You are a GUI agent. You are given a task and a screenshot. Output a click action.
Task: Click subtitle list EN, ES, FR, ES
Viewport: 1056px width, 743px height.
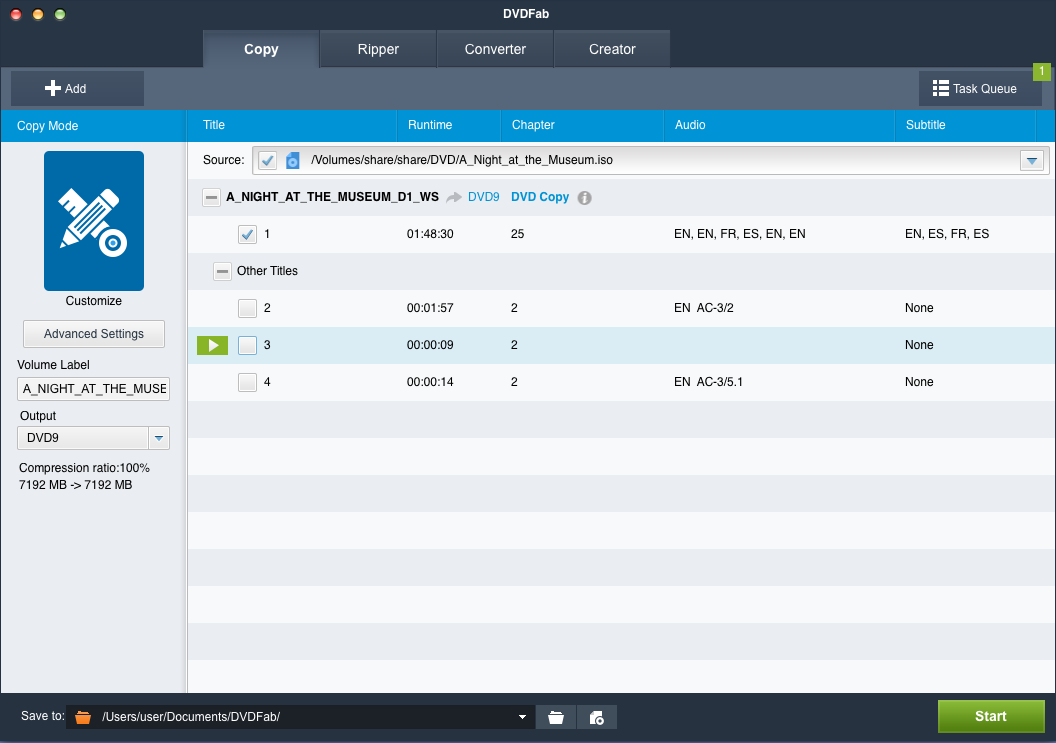(x=947, y=234)
